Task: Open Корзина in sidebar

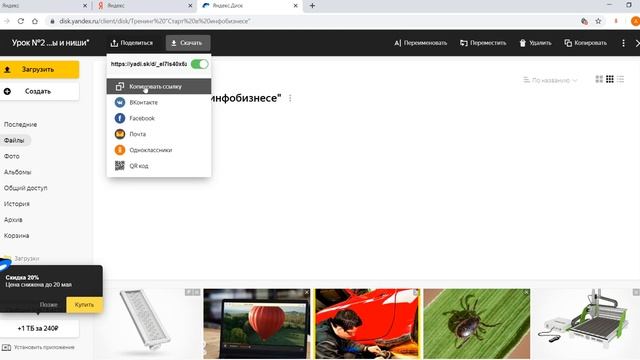Action: click(x=16, y=236)
